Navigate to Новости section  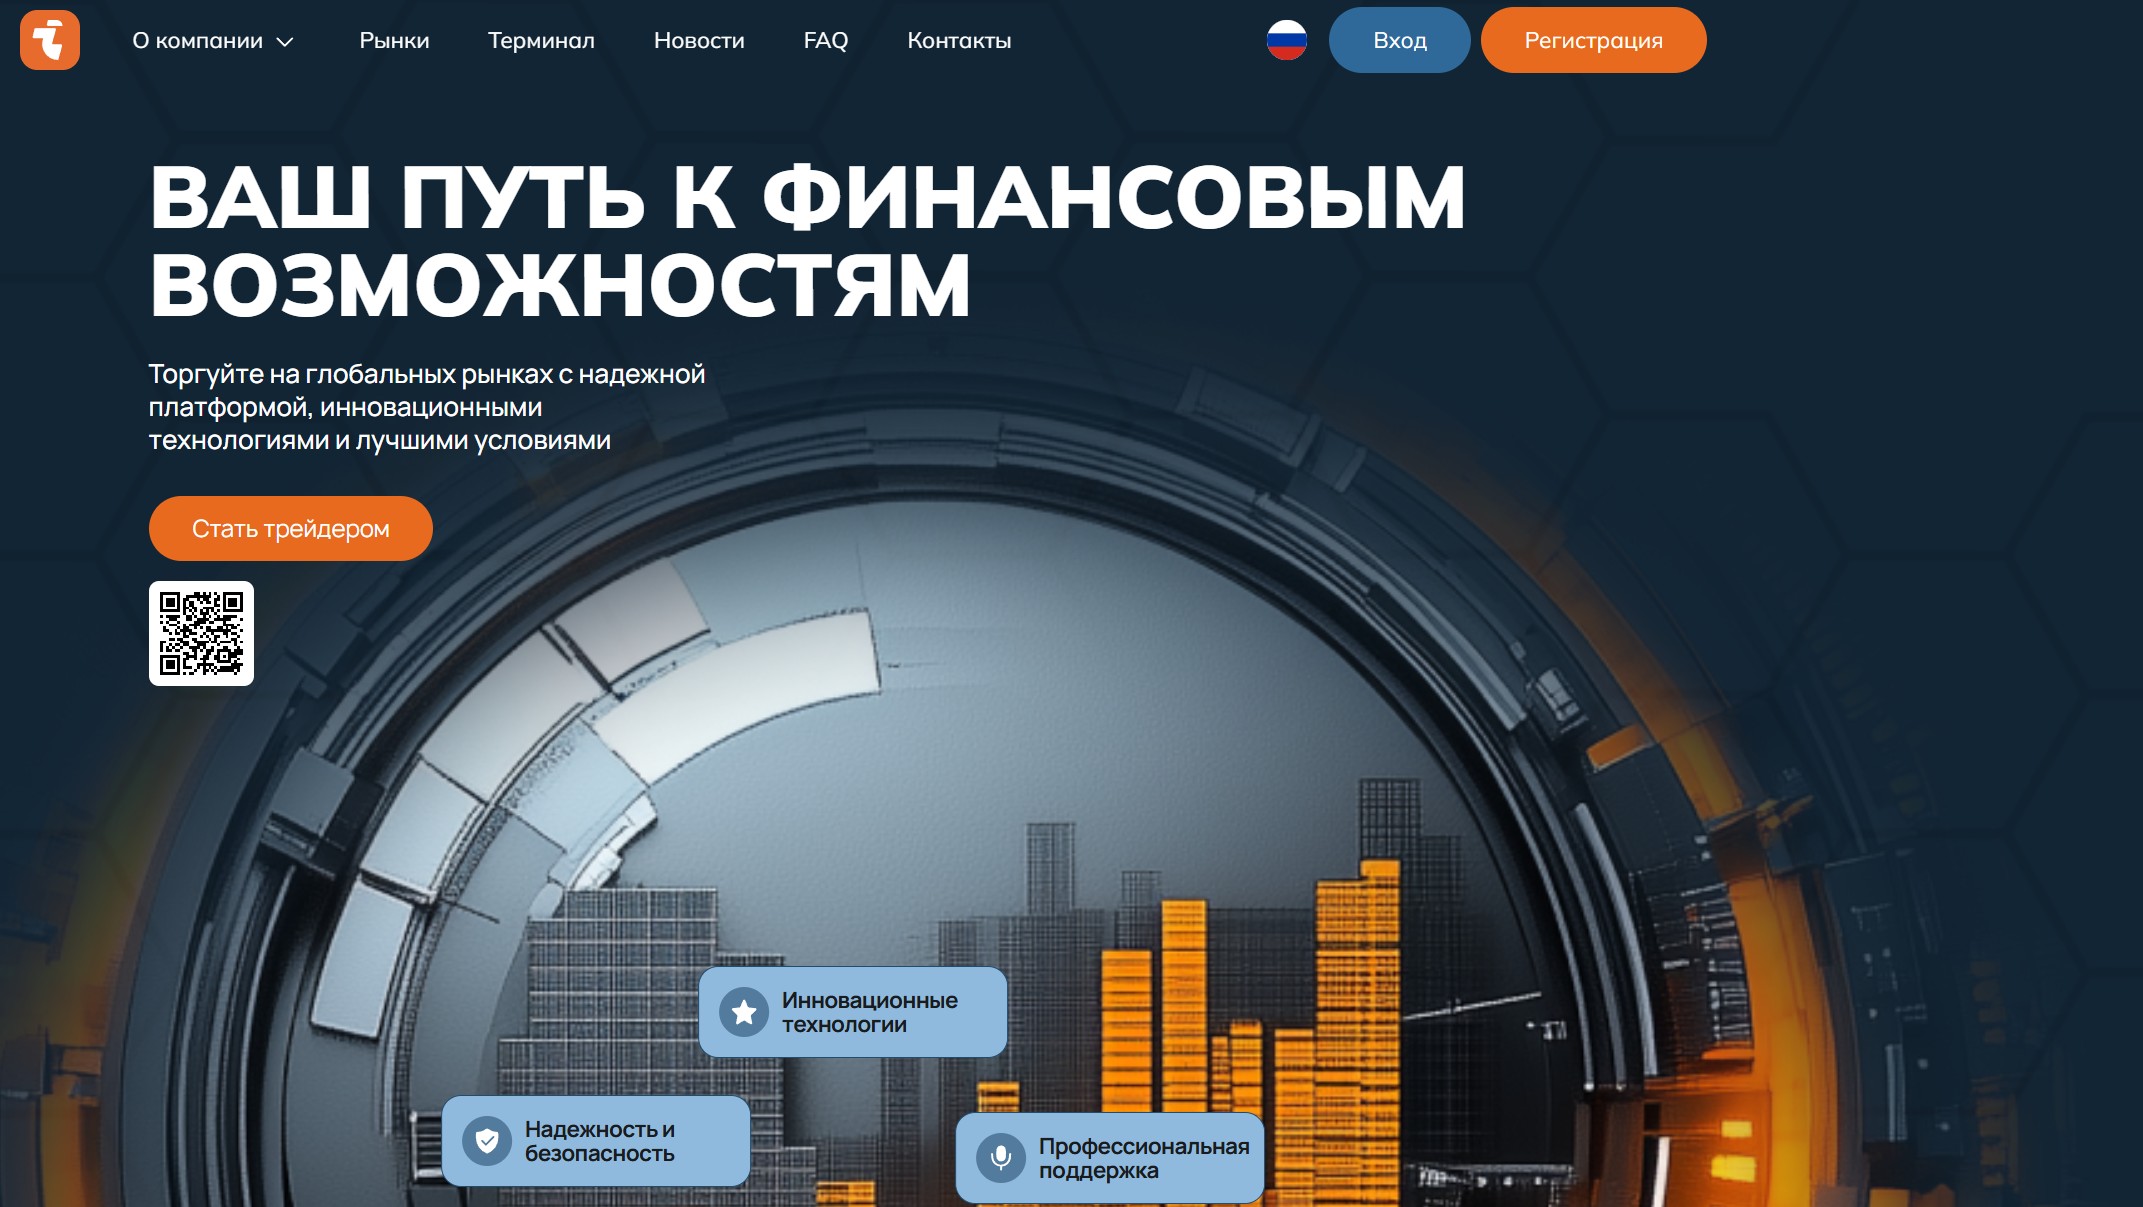click(x=699, y=41)
